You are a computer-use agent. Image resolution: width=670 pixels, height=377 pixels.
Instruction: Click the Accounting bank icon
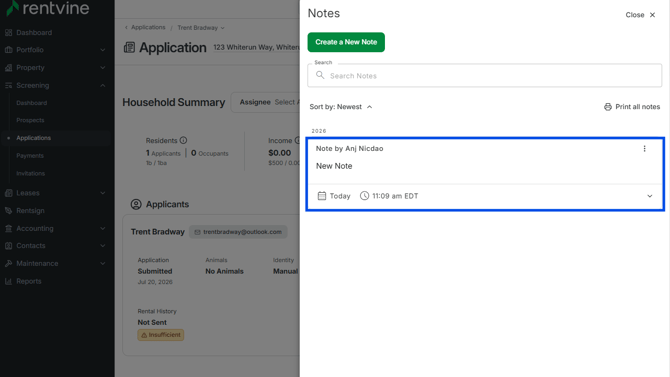[x=9, y=228]
